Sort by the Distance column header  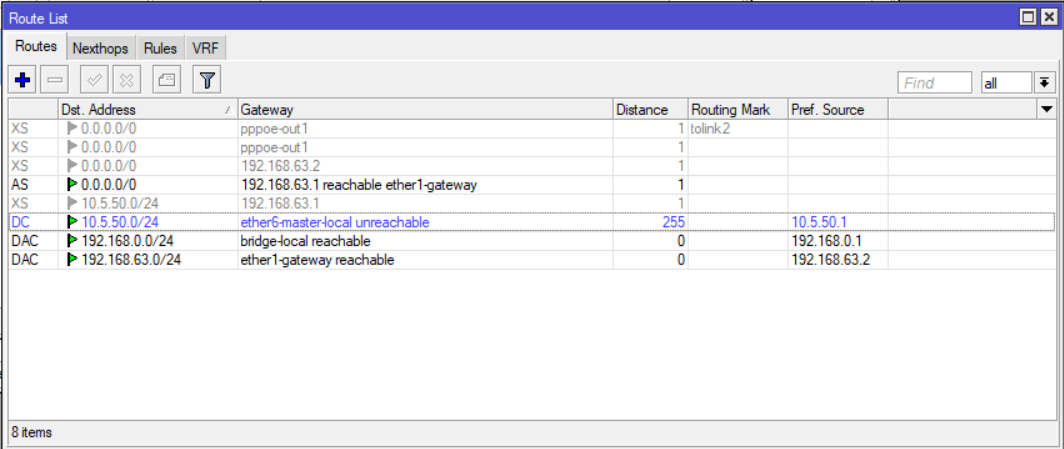click(651, 109)
